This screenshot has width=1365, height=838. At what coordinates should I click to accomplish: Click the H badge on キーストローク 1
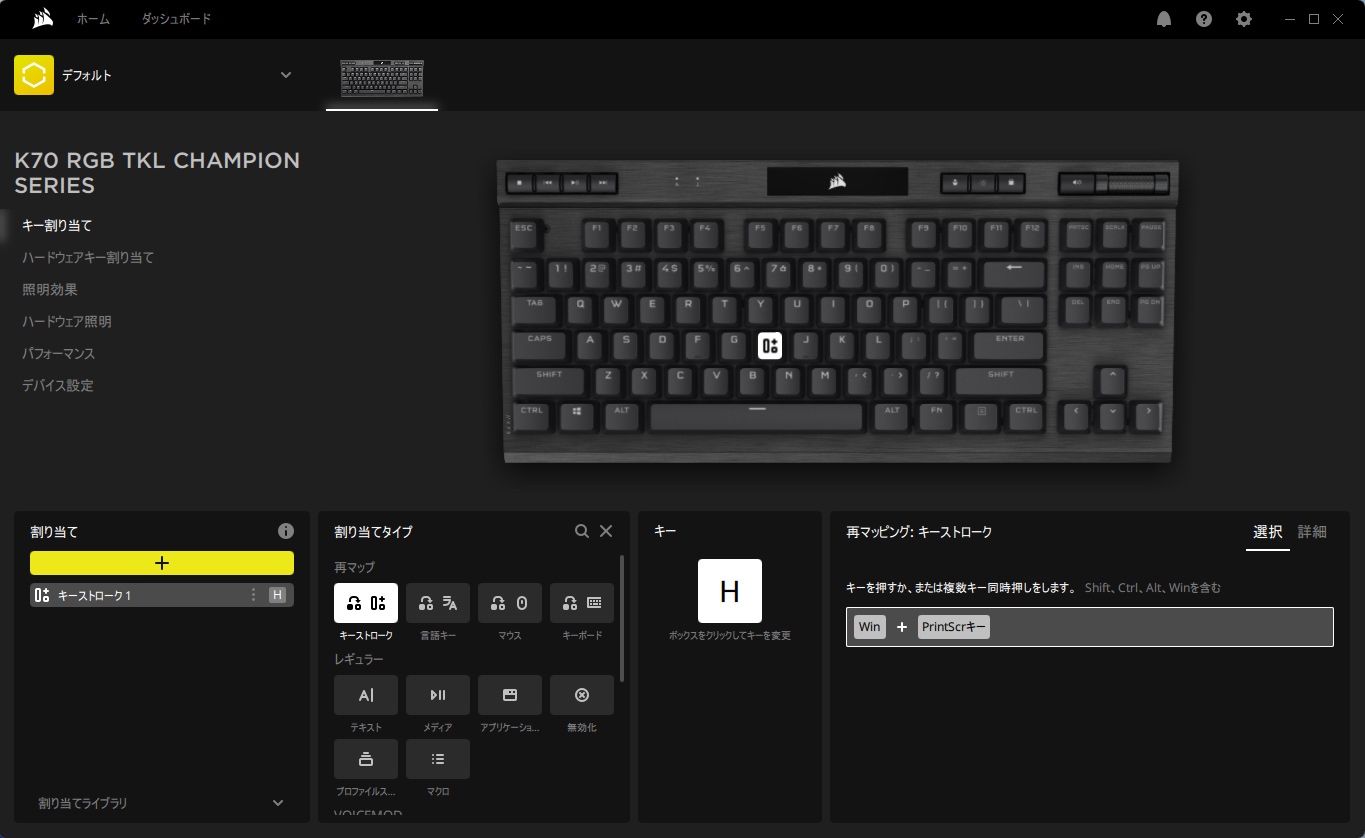[x=278, y=595]
